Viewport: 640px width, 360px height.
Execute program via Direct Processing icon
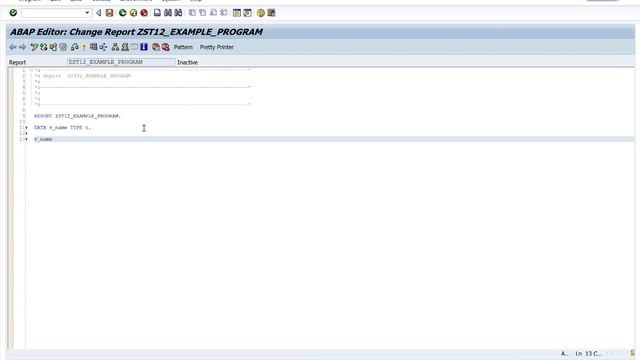(93, 47)
